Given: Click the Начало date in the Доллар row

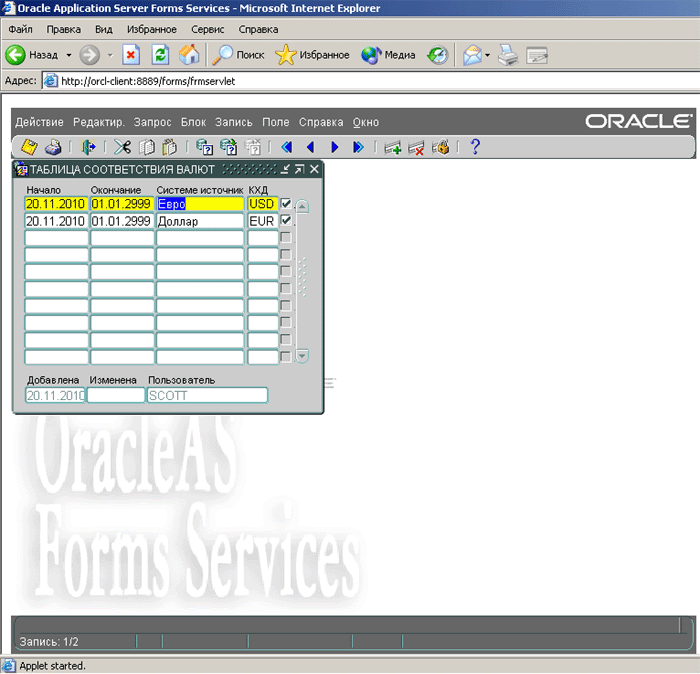Looking at the screenshot, I should [x=56, y=221].
